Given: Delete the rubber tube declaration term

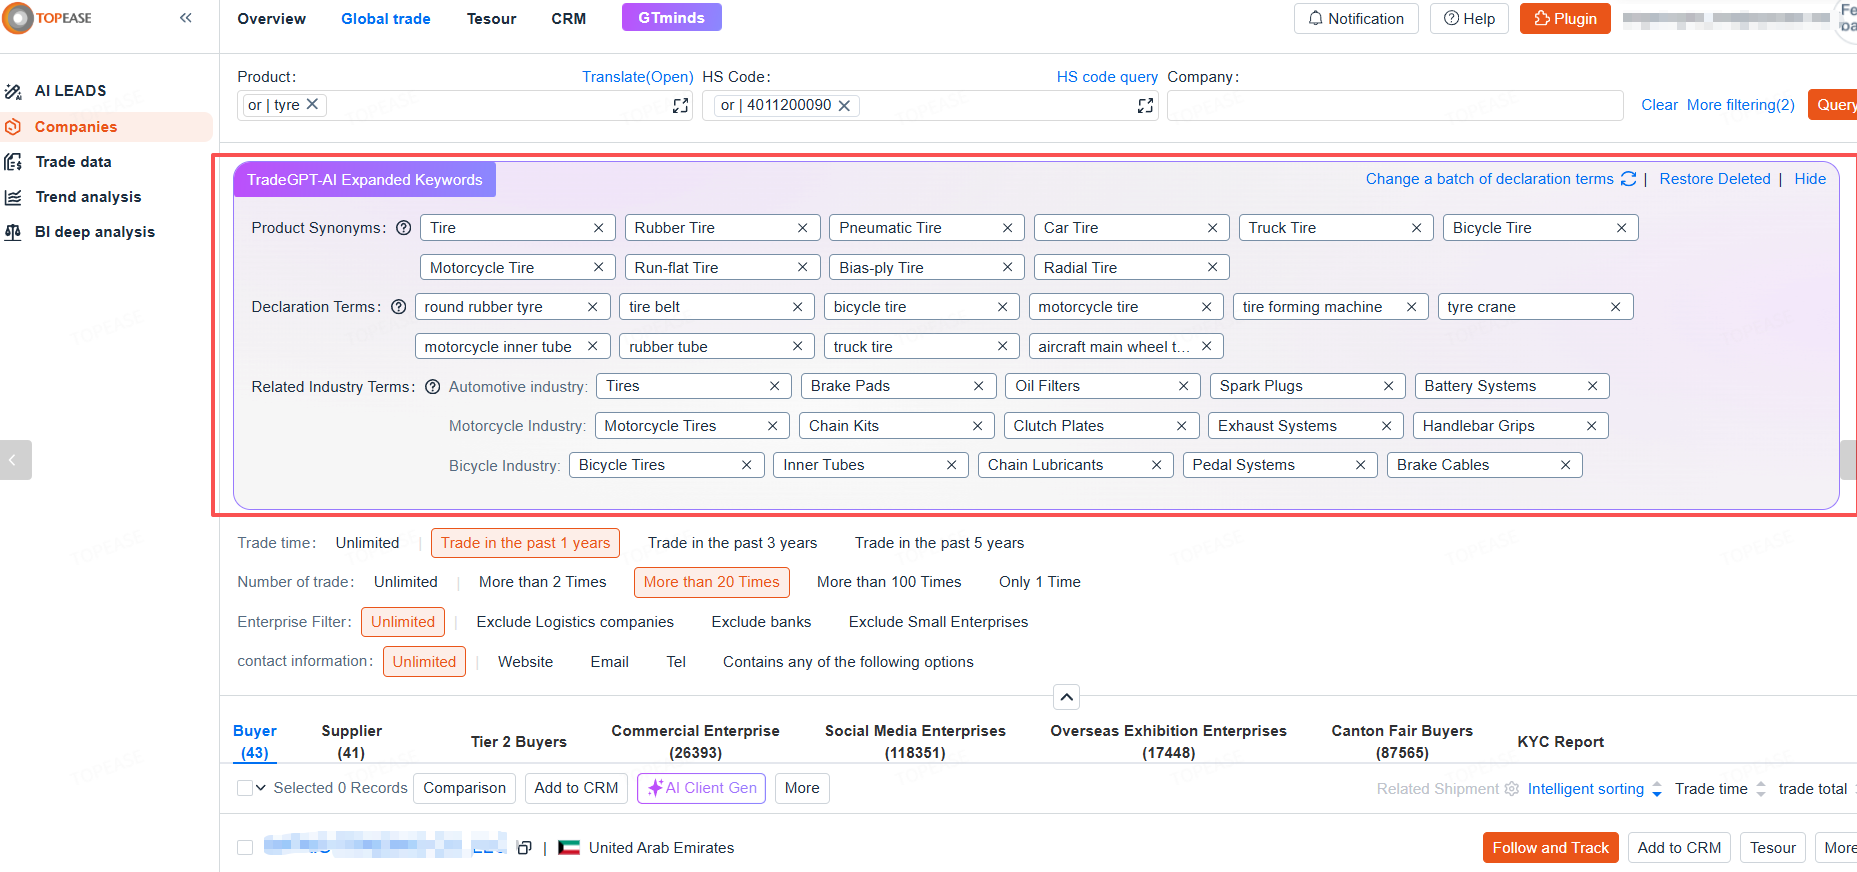Looking at the screenshot, I should point(797,346).
